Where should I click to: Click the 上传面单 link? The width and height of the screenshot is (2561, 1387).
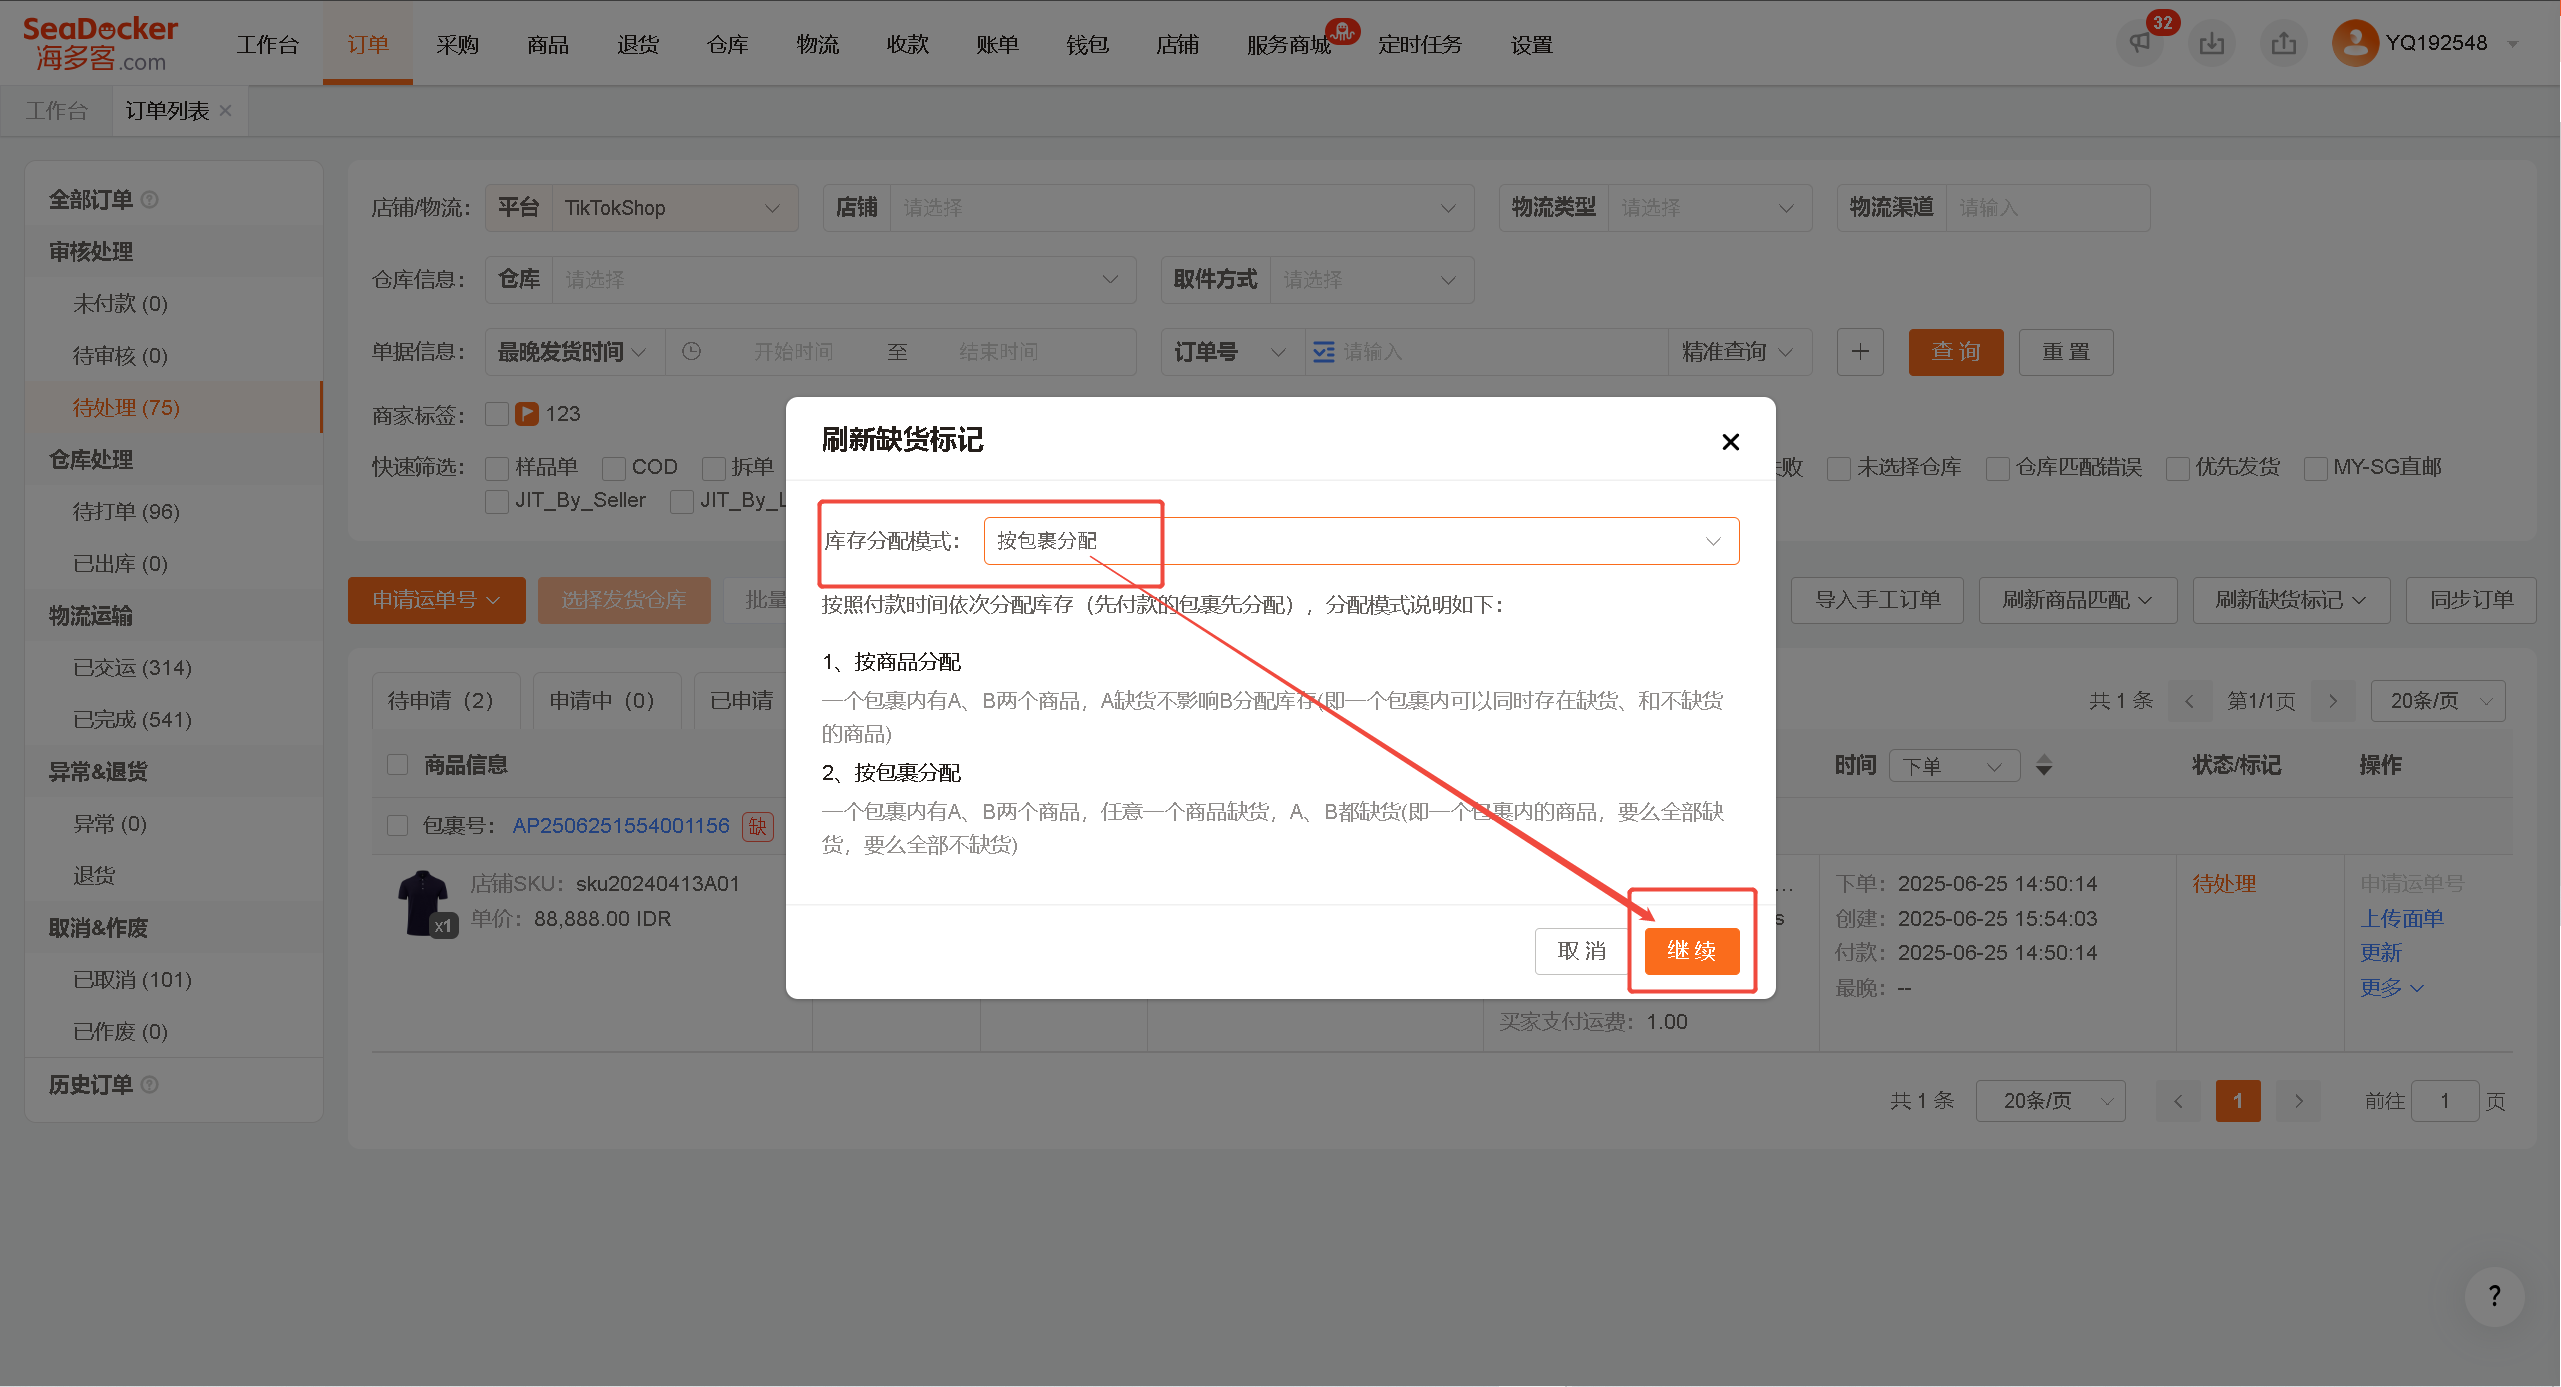2401,919
